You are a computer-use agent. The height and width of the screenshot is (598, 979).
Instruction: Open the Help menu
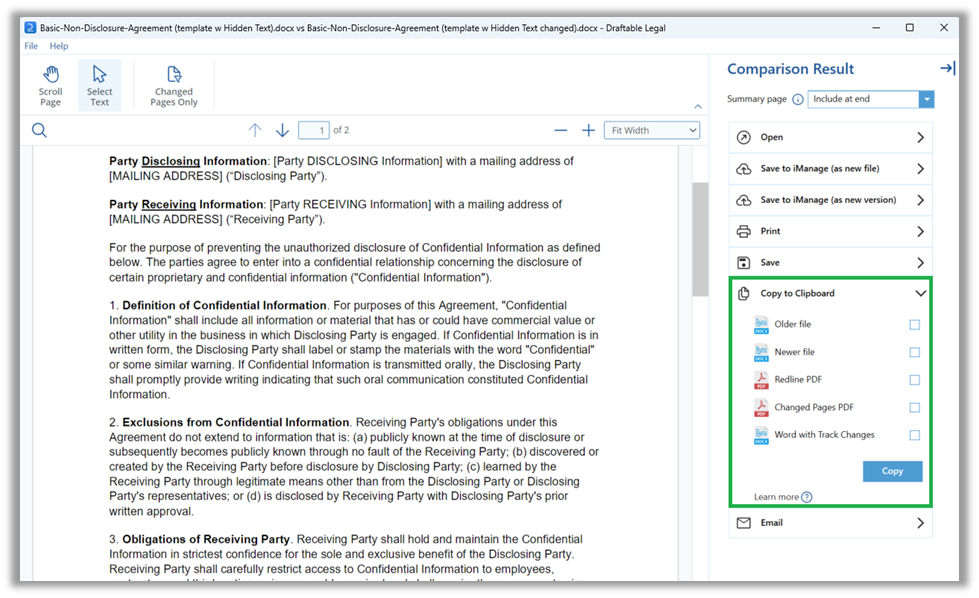(59, 46)
